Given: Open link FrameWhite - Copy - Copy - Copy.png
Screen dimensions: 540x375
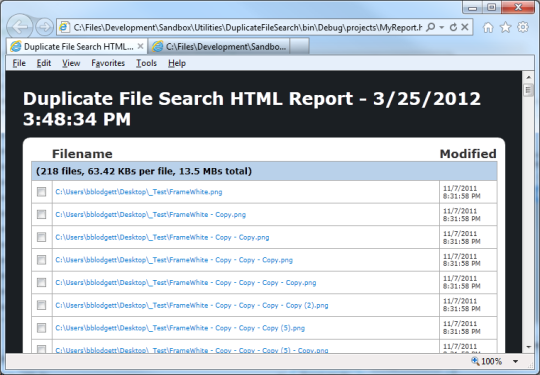Looking at the screenshot, I should click(174, 260).
